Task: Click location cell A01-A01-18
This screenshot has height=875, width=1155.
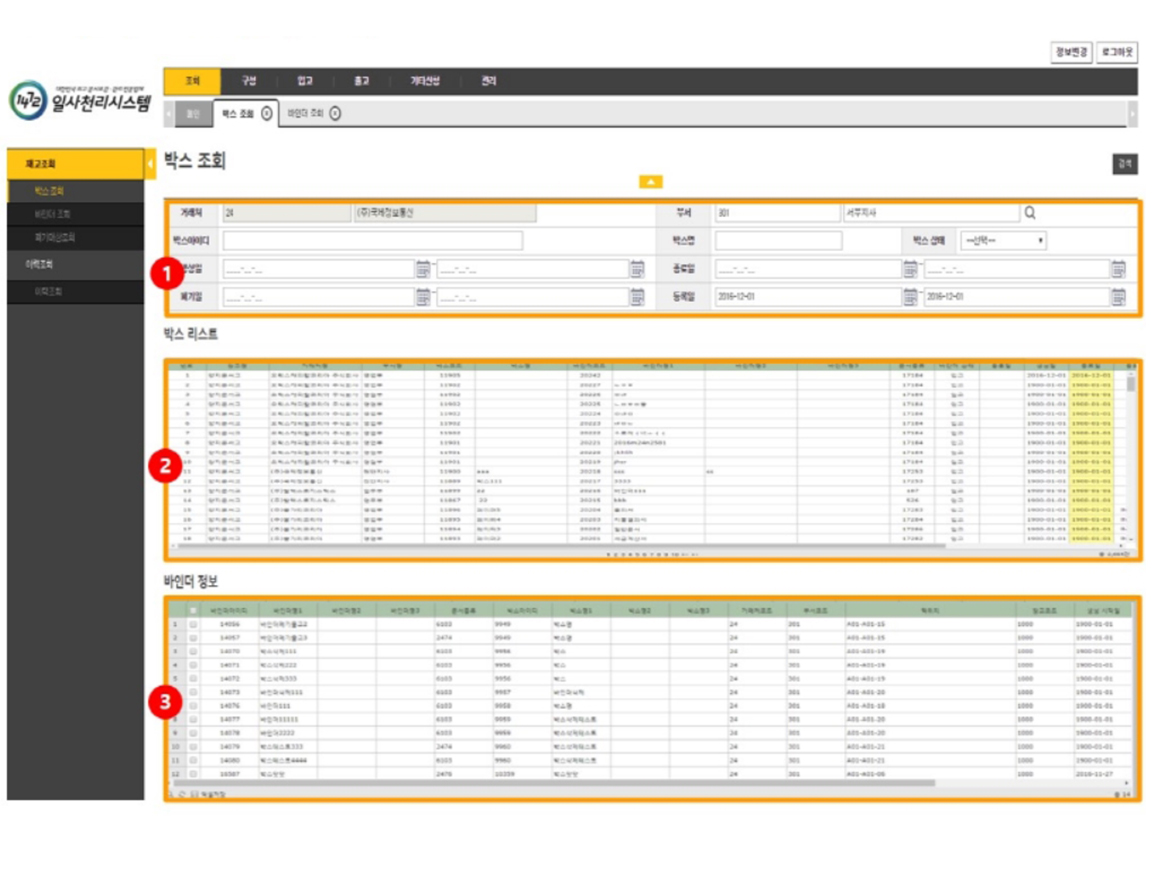Action: coord(930,706)
